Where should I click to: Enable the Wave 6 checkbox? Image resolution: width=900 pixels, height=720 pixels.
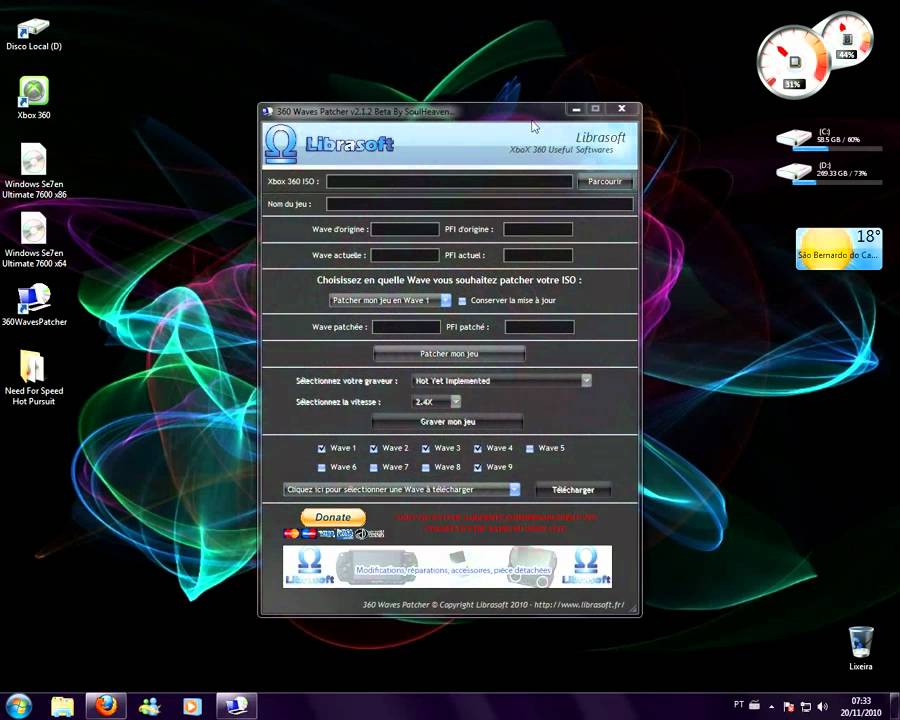tap(321, 467)
